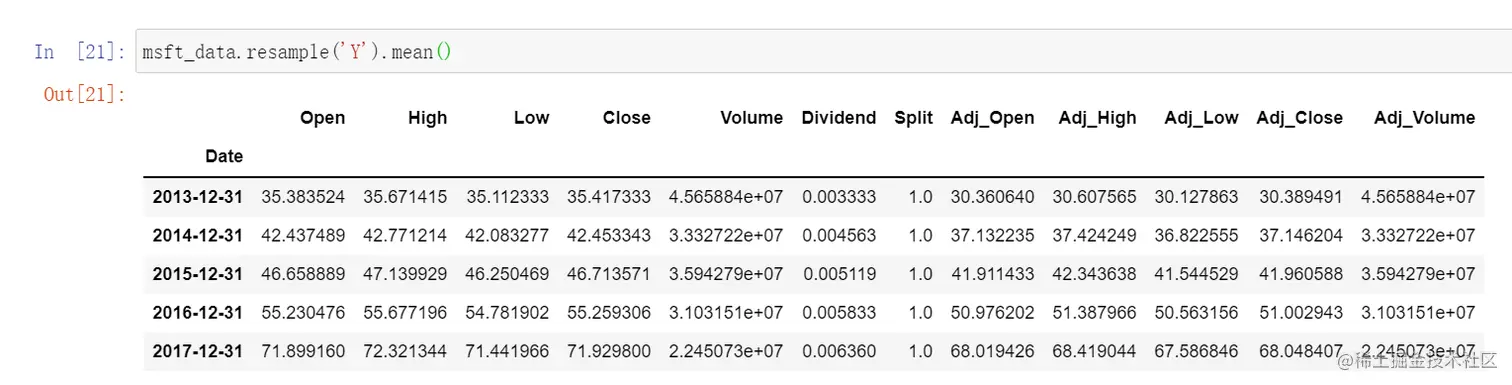Select the In [21] prompt label
Viewport: 1512px width, 385px height.
click(80, 51)
